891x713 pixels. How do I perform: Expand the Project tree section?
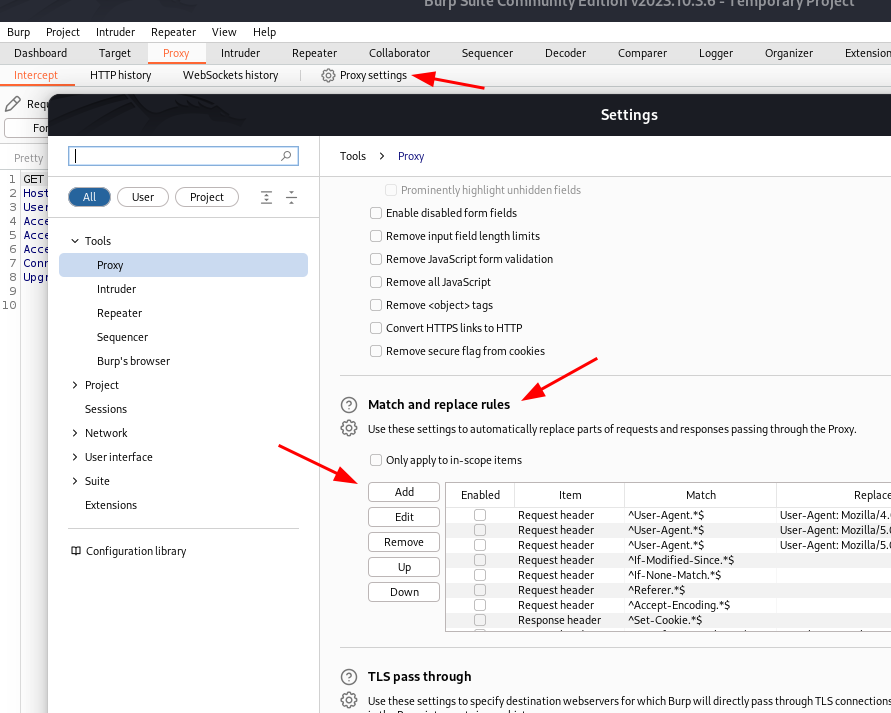click(x=75, y=385)
